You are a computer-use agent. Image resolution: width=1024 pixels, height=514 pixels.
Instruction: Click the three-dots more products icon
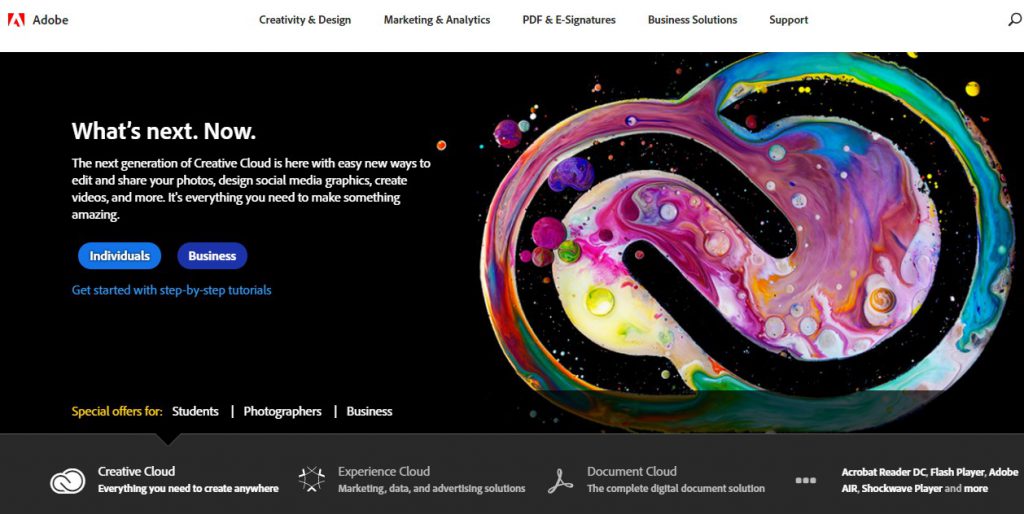(805, 480)
